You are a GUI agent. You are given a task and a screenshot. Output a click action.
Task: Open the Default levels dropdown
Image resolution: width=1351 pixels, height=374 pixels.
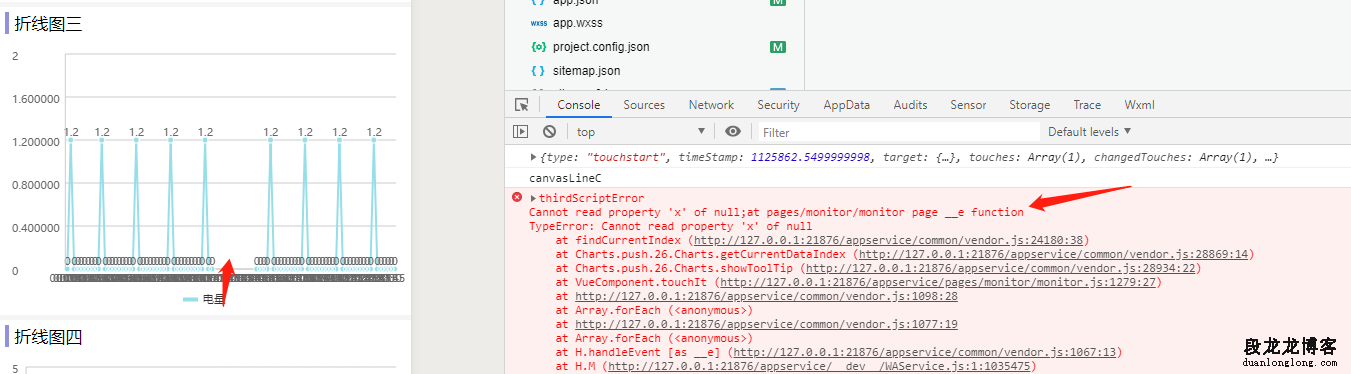1090,132
